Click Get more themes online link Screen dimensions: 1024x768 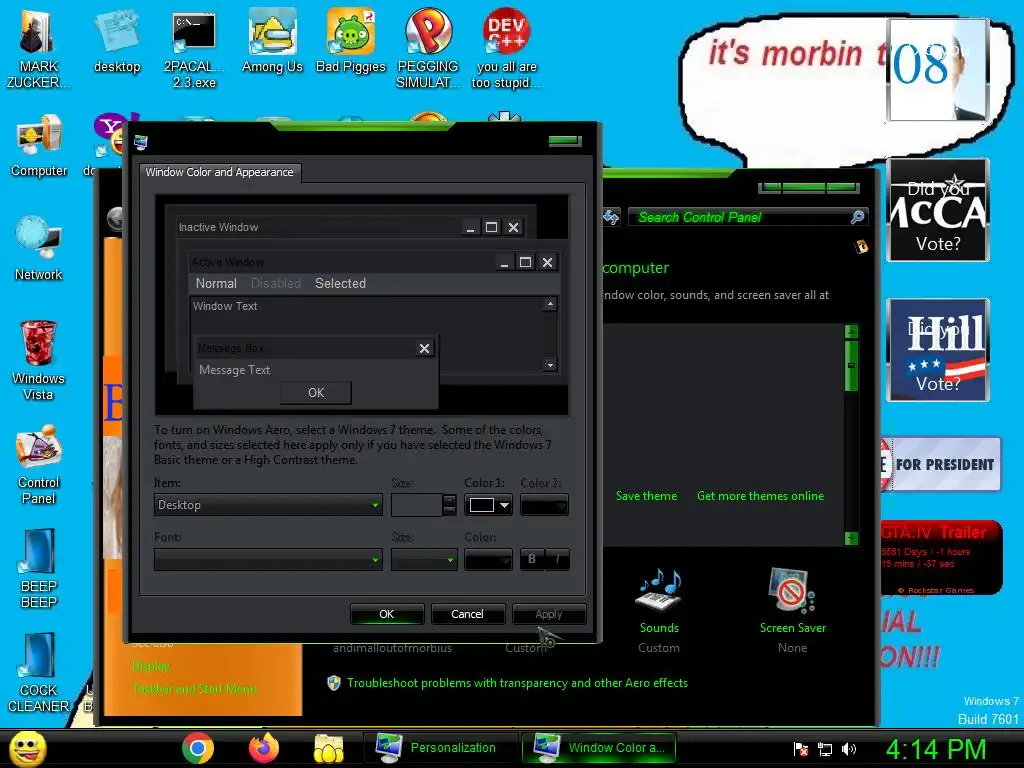tap(760, 496)
